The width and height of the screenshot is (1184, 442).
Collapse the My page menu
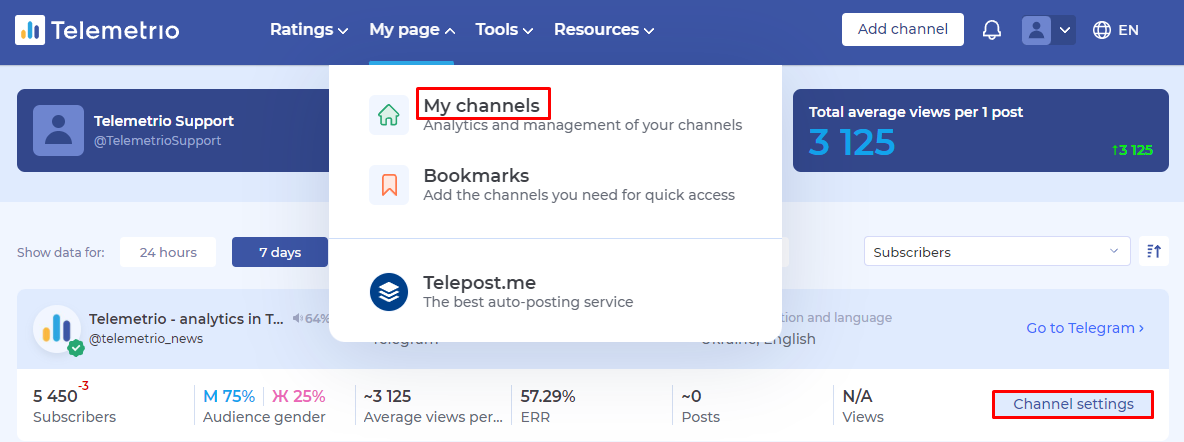[x=412, y=29]
